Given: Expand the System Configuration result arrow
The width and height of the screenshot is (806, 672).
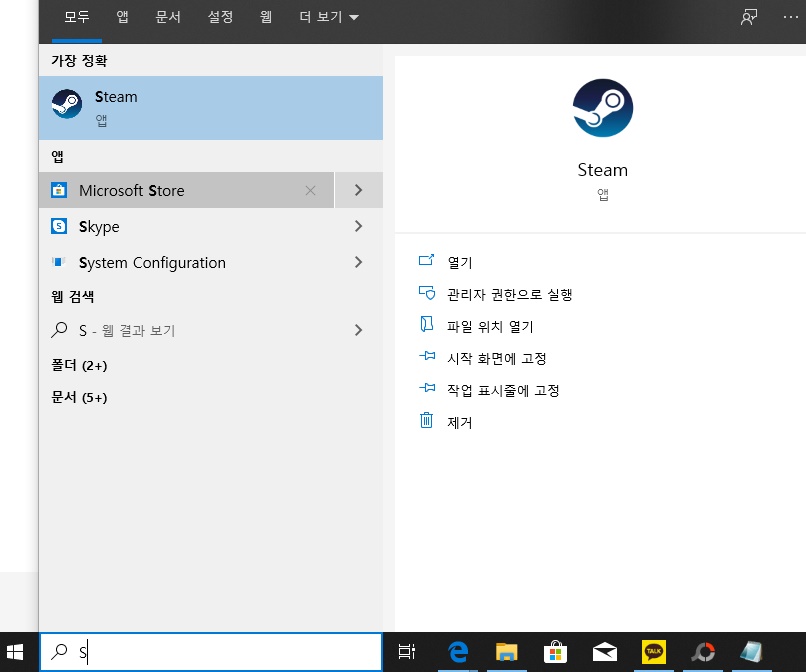Looking at the screenshot, I should 359,262.
